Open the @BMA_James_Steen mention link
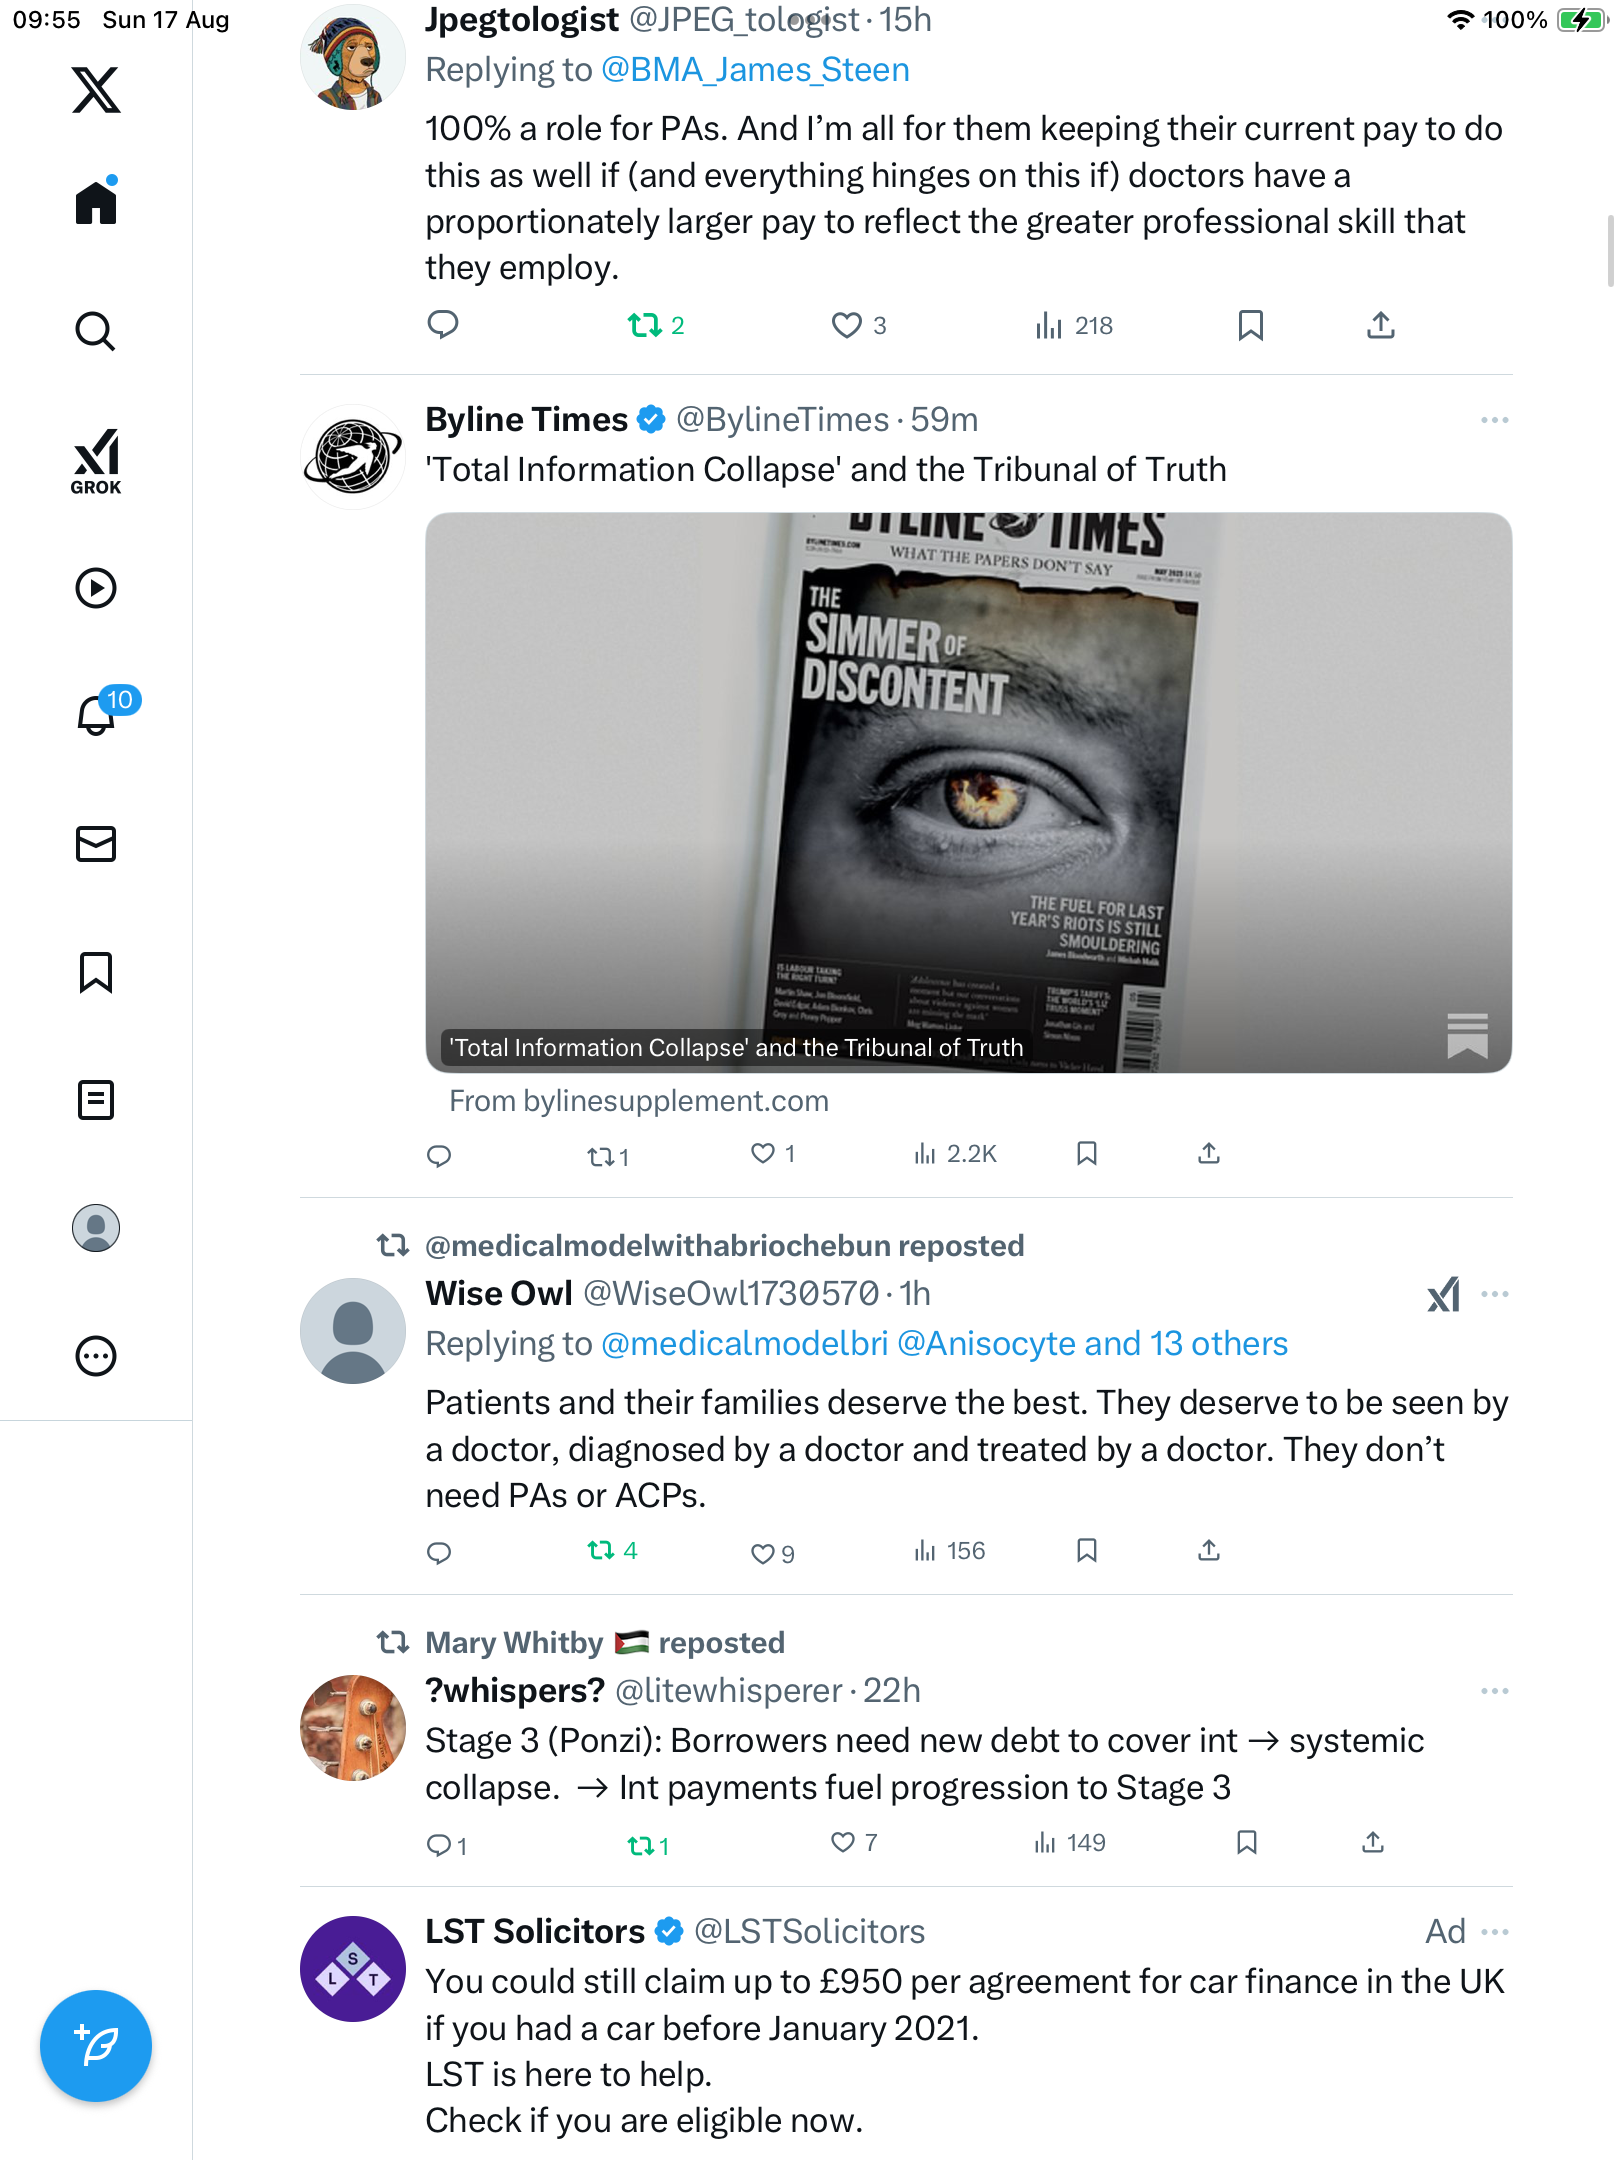The width and height of the screenshot is (1620, 2160). click(x=755, y=70)
